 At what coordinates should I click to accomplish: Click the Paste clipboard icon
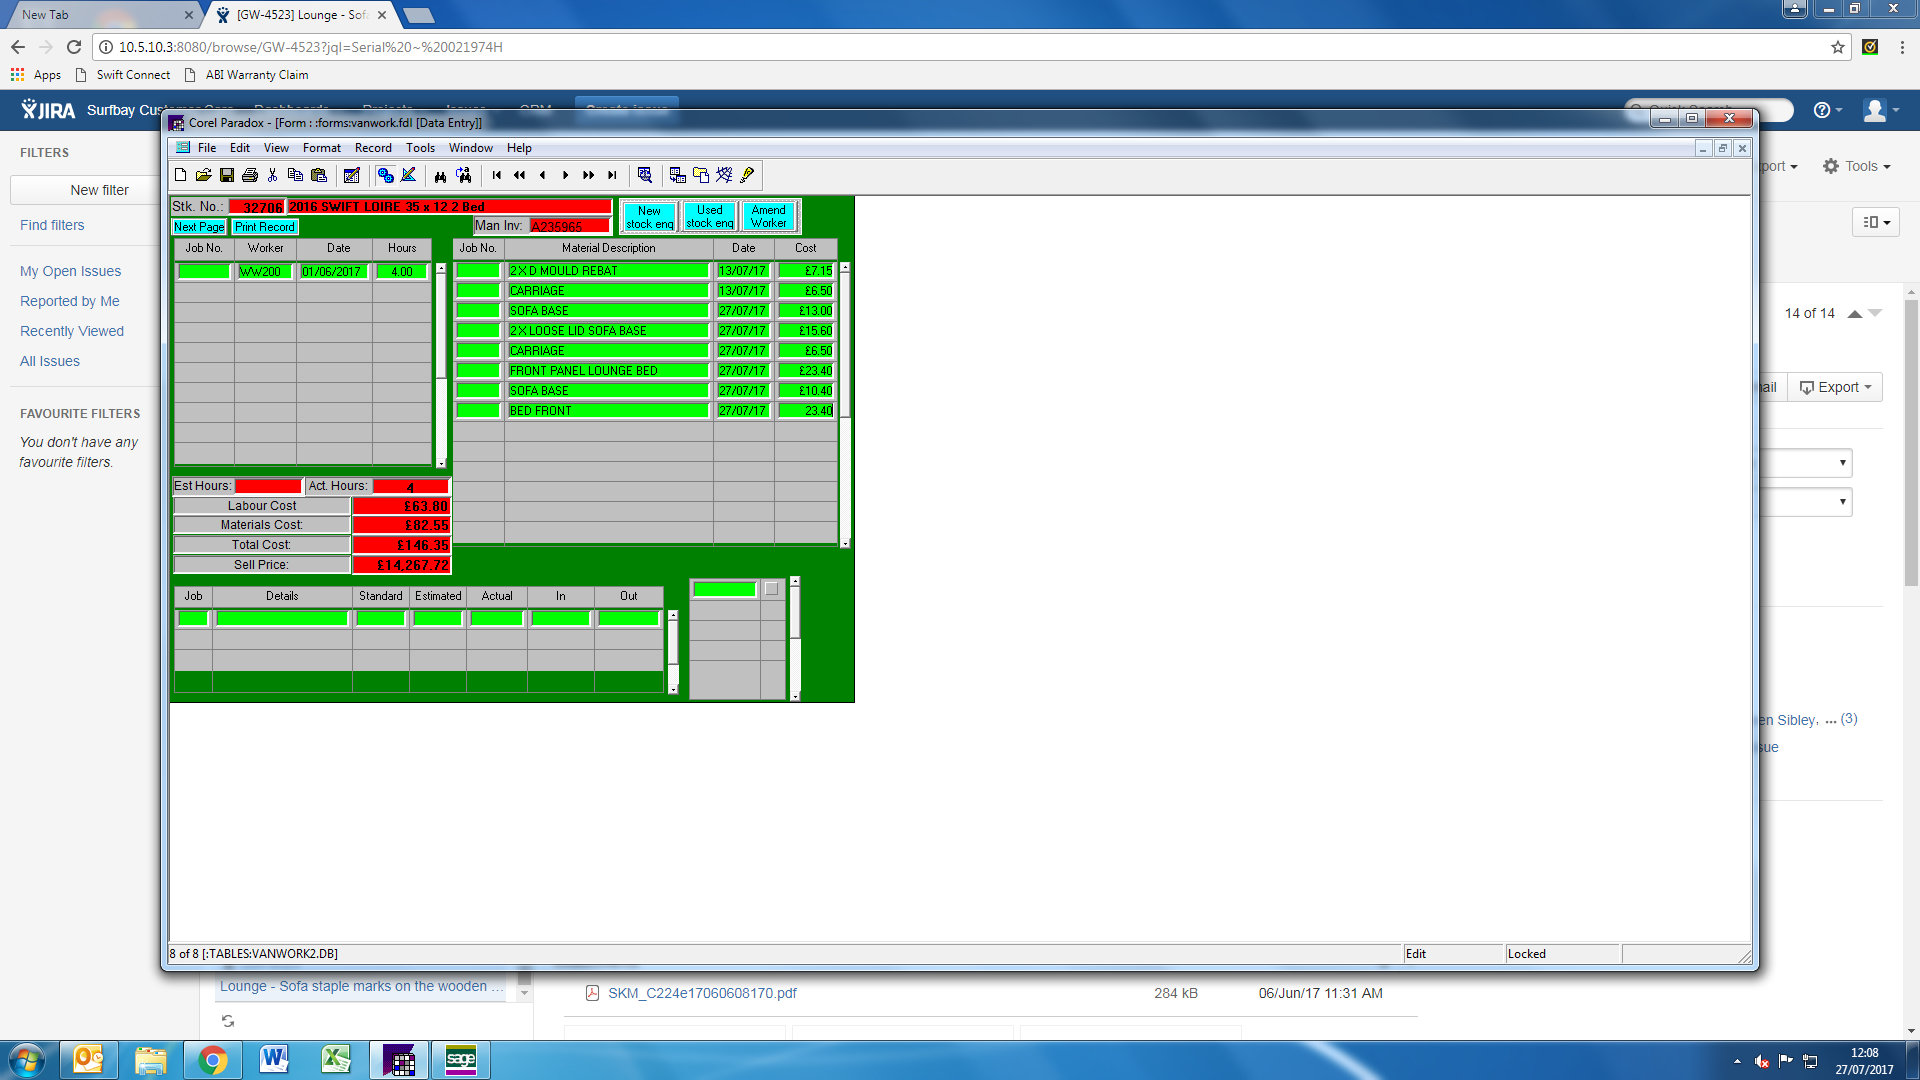coord(319,175)
